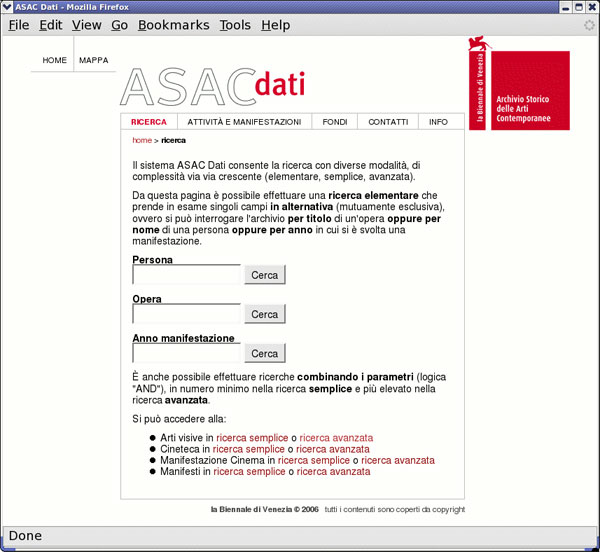Open Arti visive ricerca semplice link
The width and height of the screenshot is (600, 552).
coord(252,438)
